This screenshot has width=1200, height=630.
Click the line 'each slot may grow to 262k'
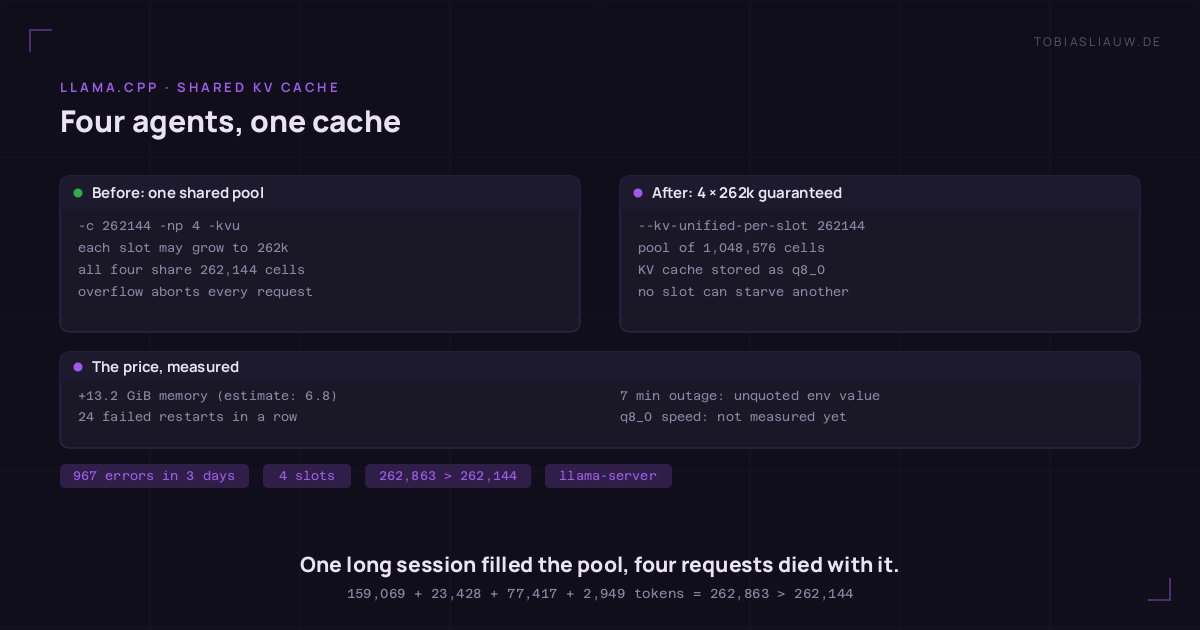point(183,248)
